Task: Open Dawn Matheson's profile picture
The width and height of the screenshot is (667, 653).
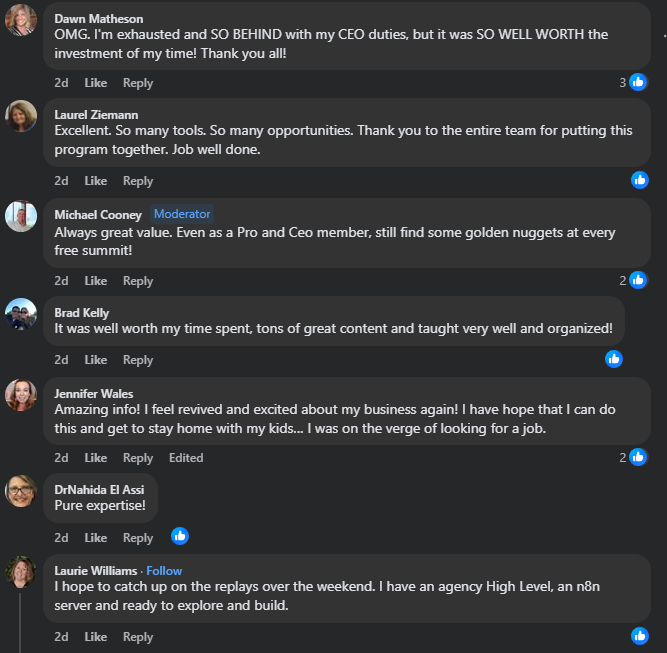Action: click(x=21, y=20)
